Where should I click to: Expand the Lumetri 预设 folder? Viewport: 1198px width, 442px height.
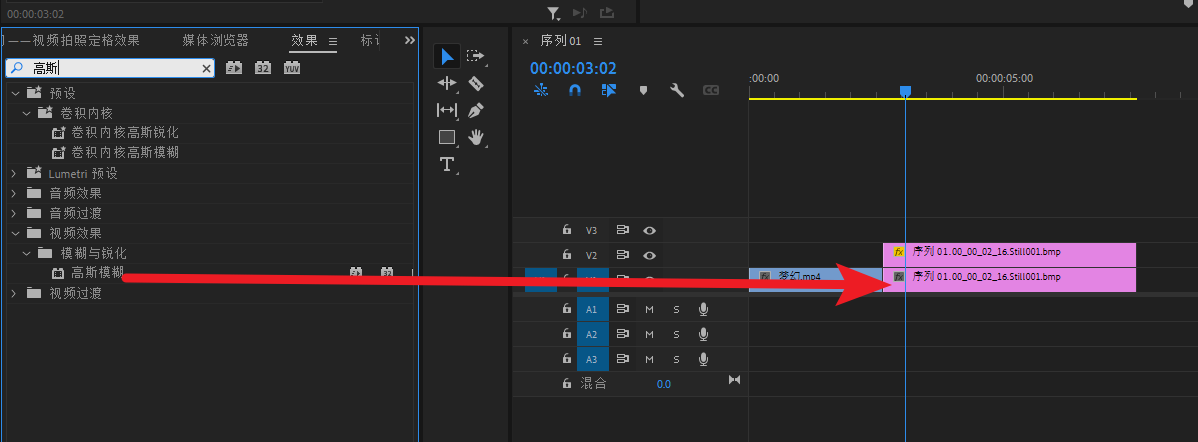coord(14,173)
